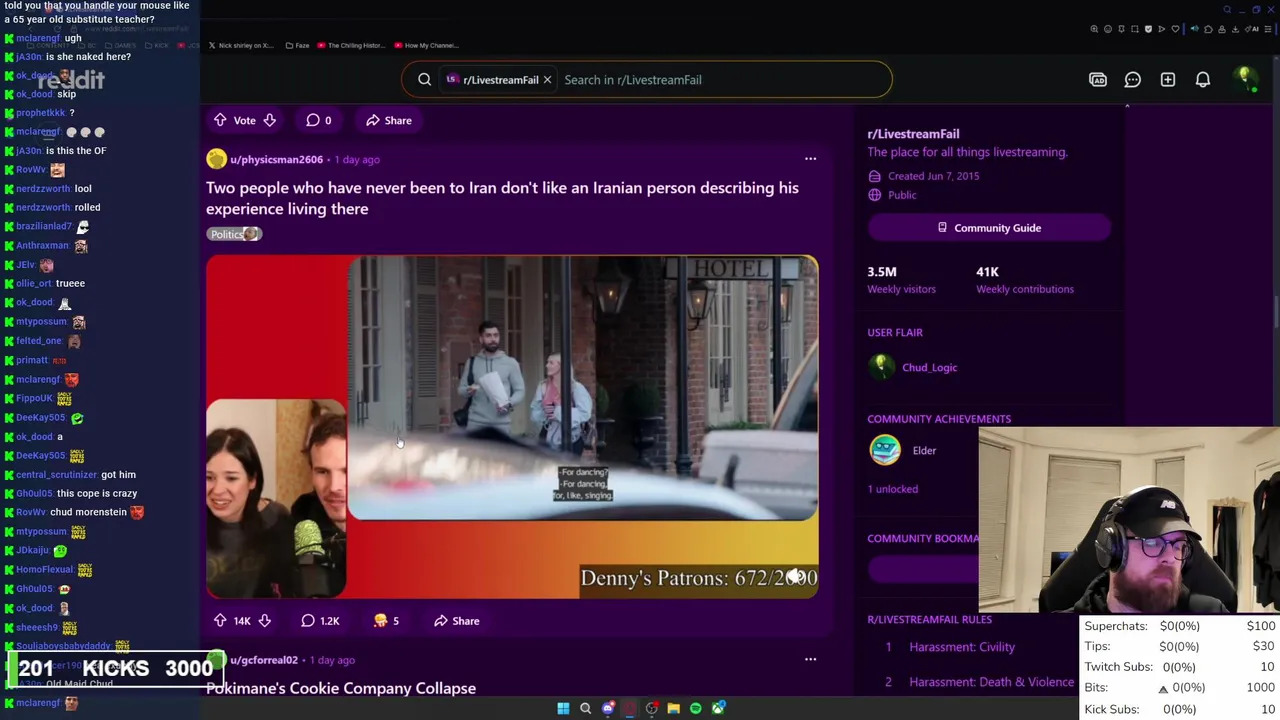1280x720 pixels.
Task: Open comments showing 0 on top post
Action: click(x=319, y=120)
